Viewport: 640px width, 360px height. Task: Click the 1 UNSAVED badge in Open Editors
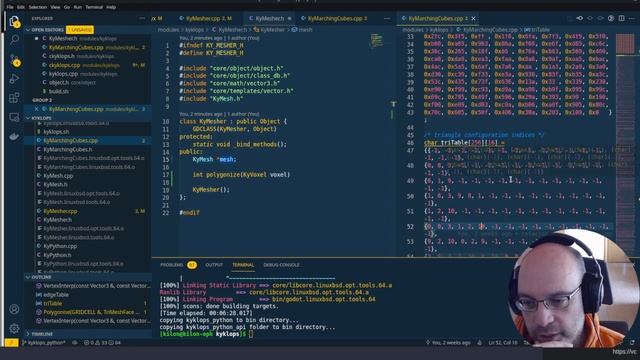(x=80, y=30)
